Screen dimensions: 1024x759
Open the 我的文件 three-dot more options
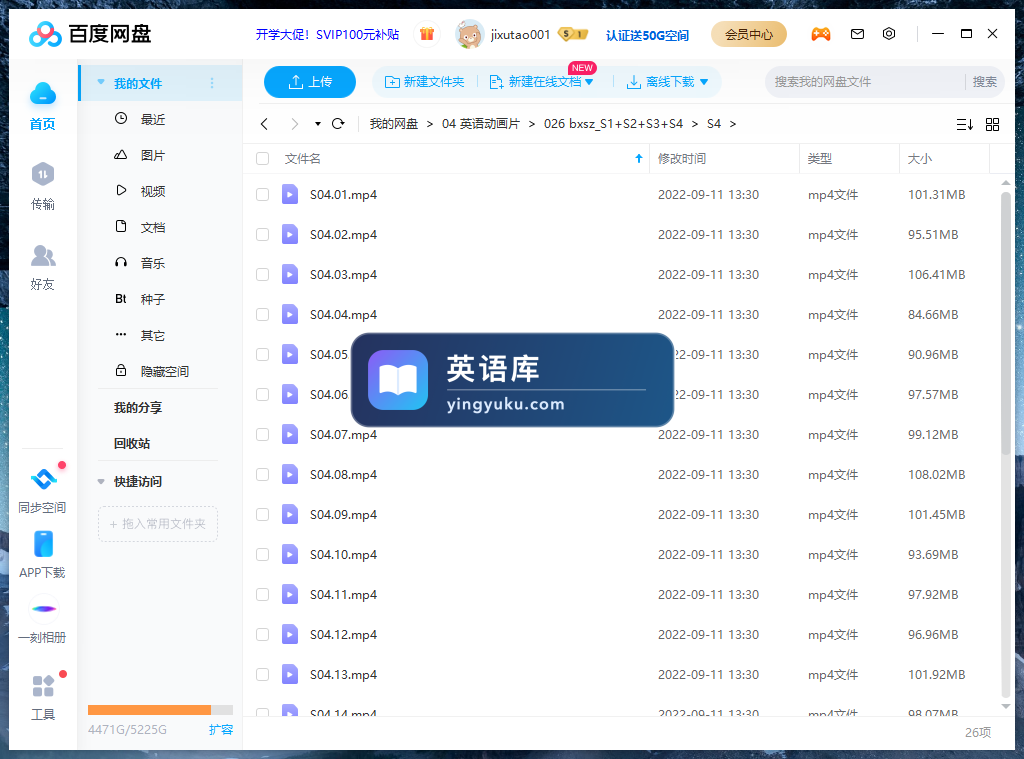[x=212, y=83]
